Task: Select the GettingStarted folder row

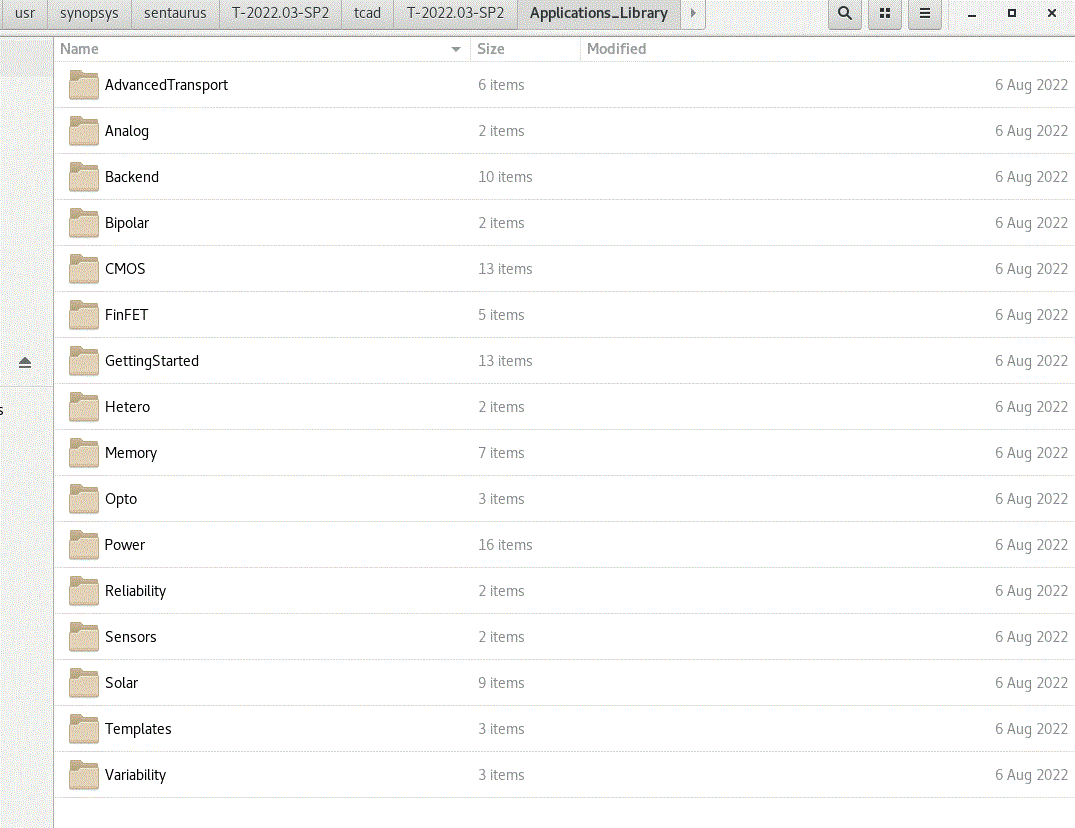Action: click(x=152, y=361)
